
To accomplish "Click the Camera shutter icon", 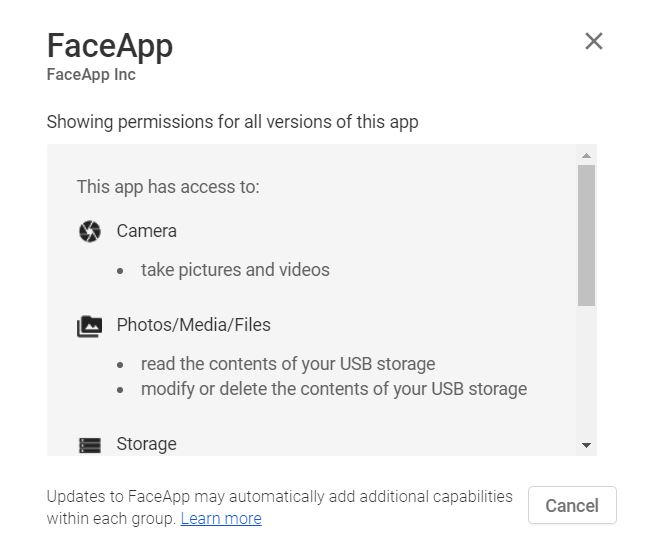I will pyautogui.click(x=90, y=231).
